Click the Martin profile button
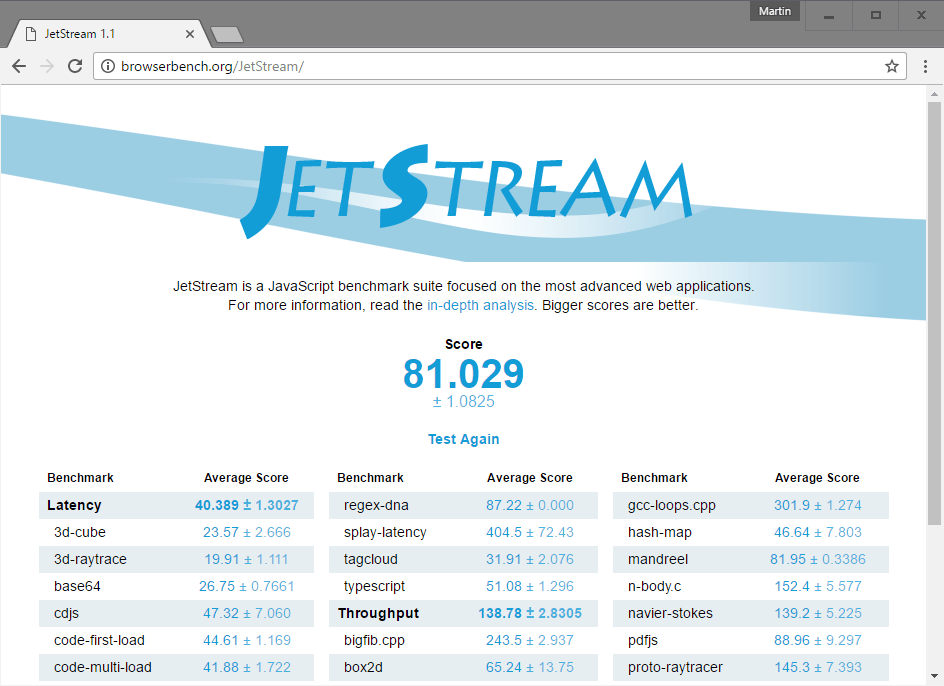The height and width of the screenshot is (686, 944). 775,11
